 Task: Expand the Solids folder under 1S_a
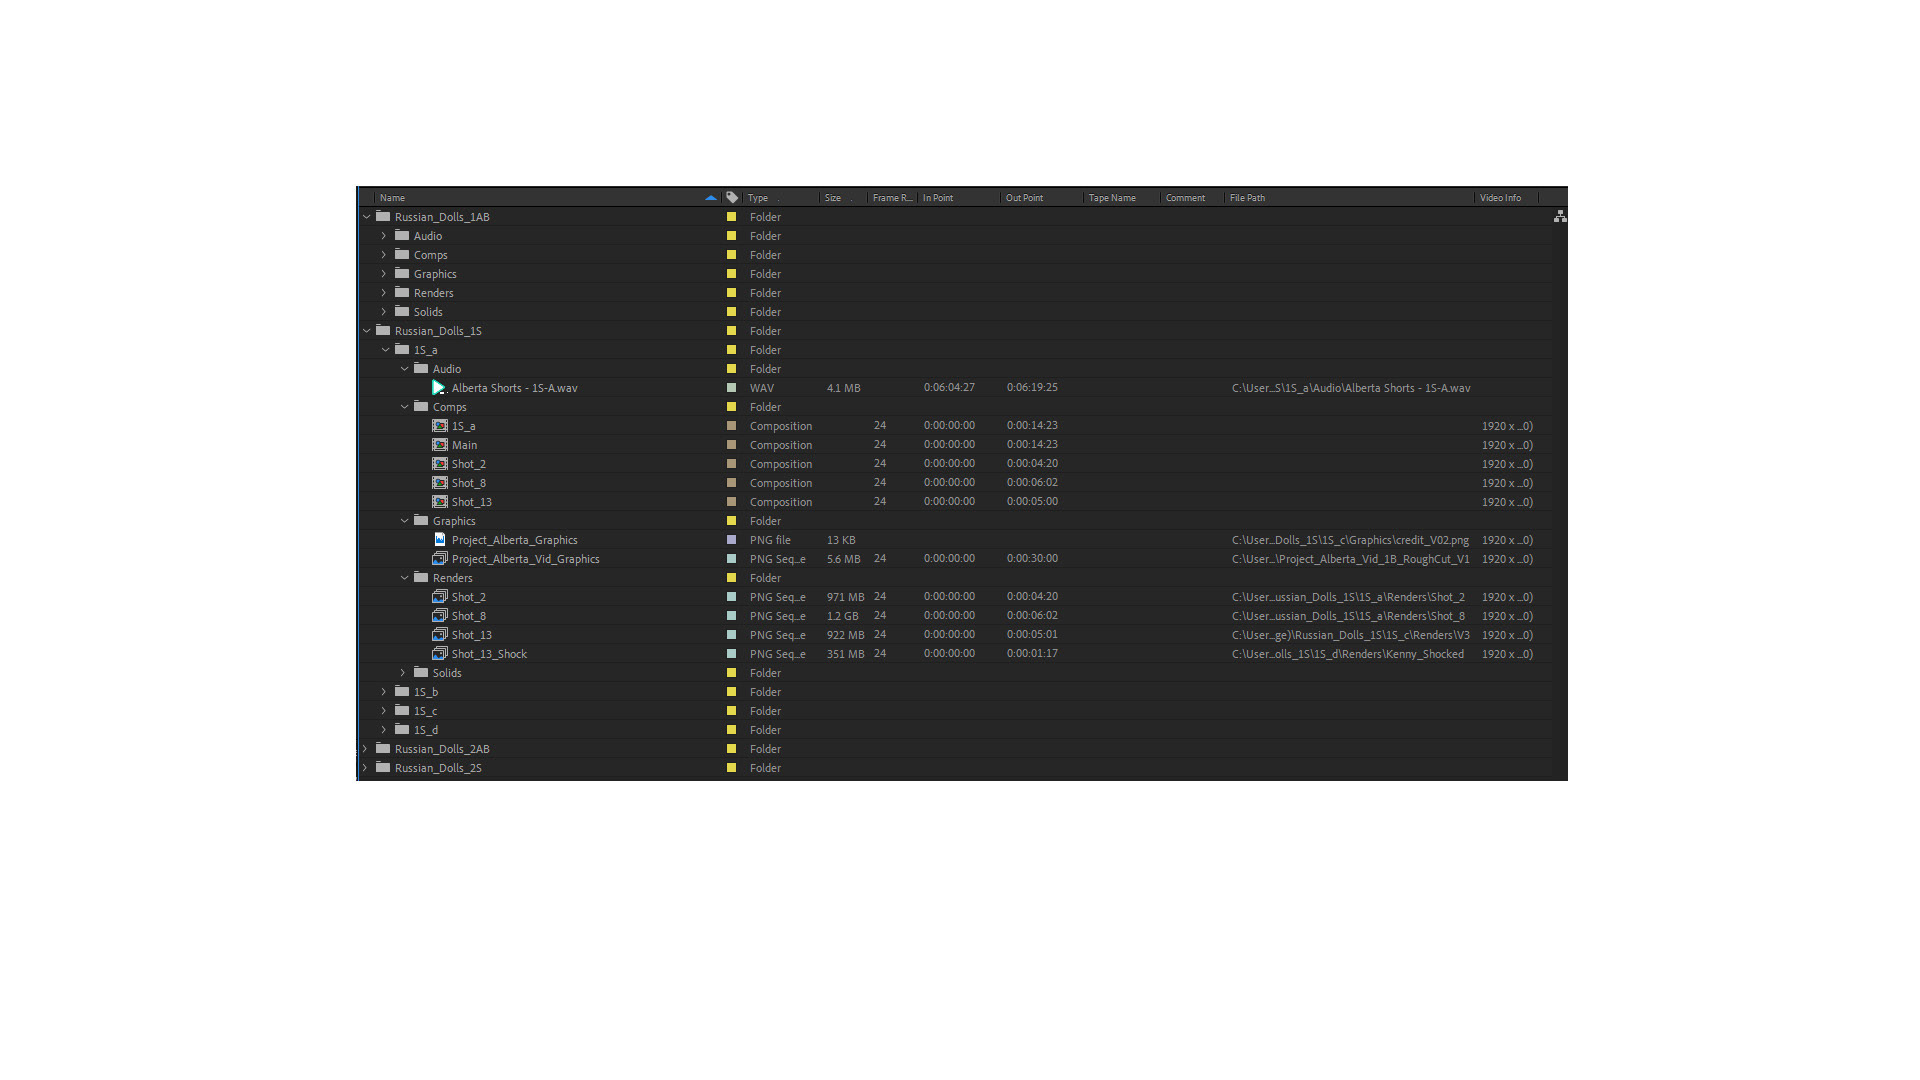pyautogui.click(x=403, y=673)
